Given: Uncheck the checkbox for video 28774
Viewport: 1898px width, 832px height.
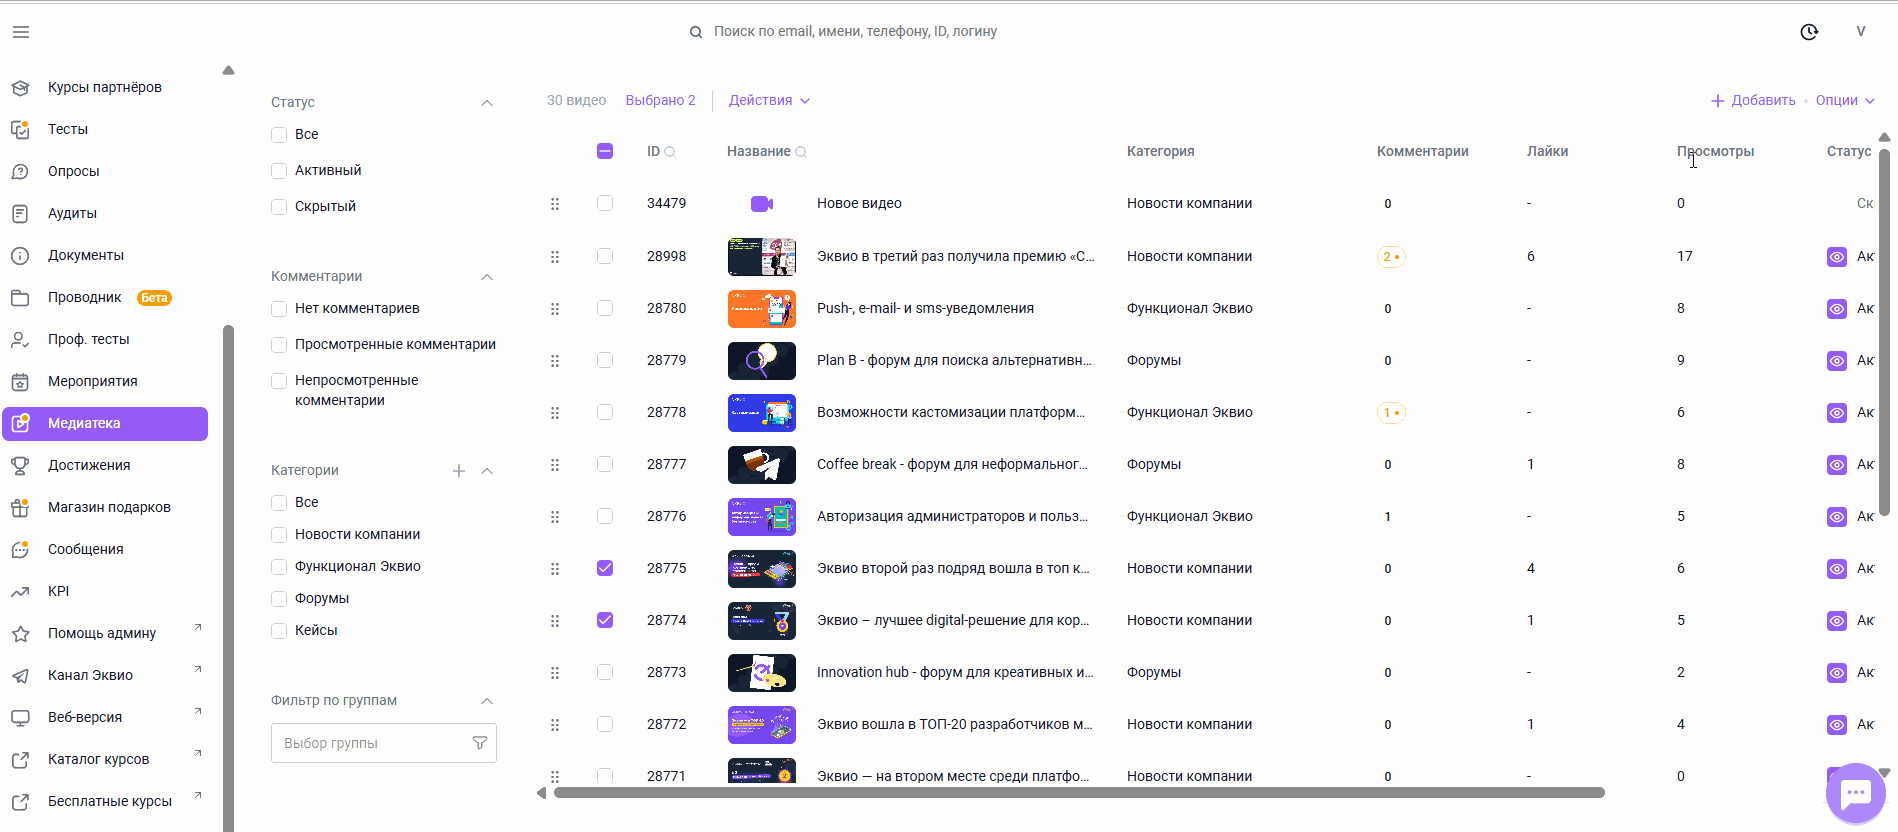Looking at the screenshot, I should click(605, 620).
